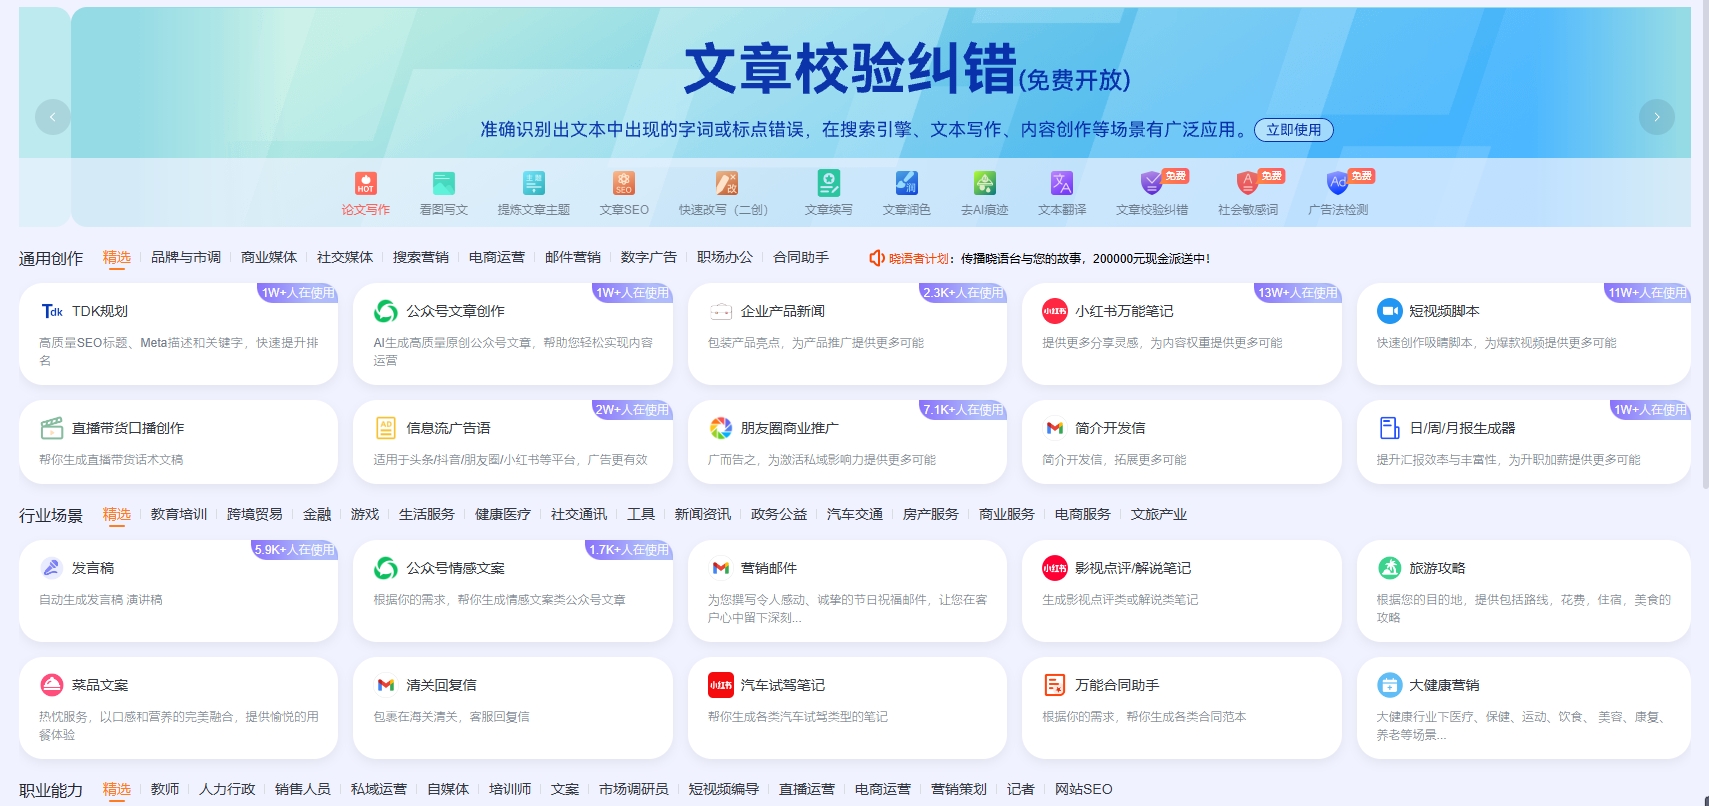Select 短视频编导 tab
The image size is (1709, 806).
(x=724, y=789)
